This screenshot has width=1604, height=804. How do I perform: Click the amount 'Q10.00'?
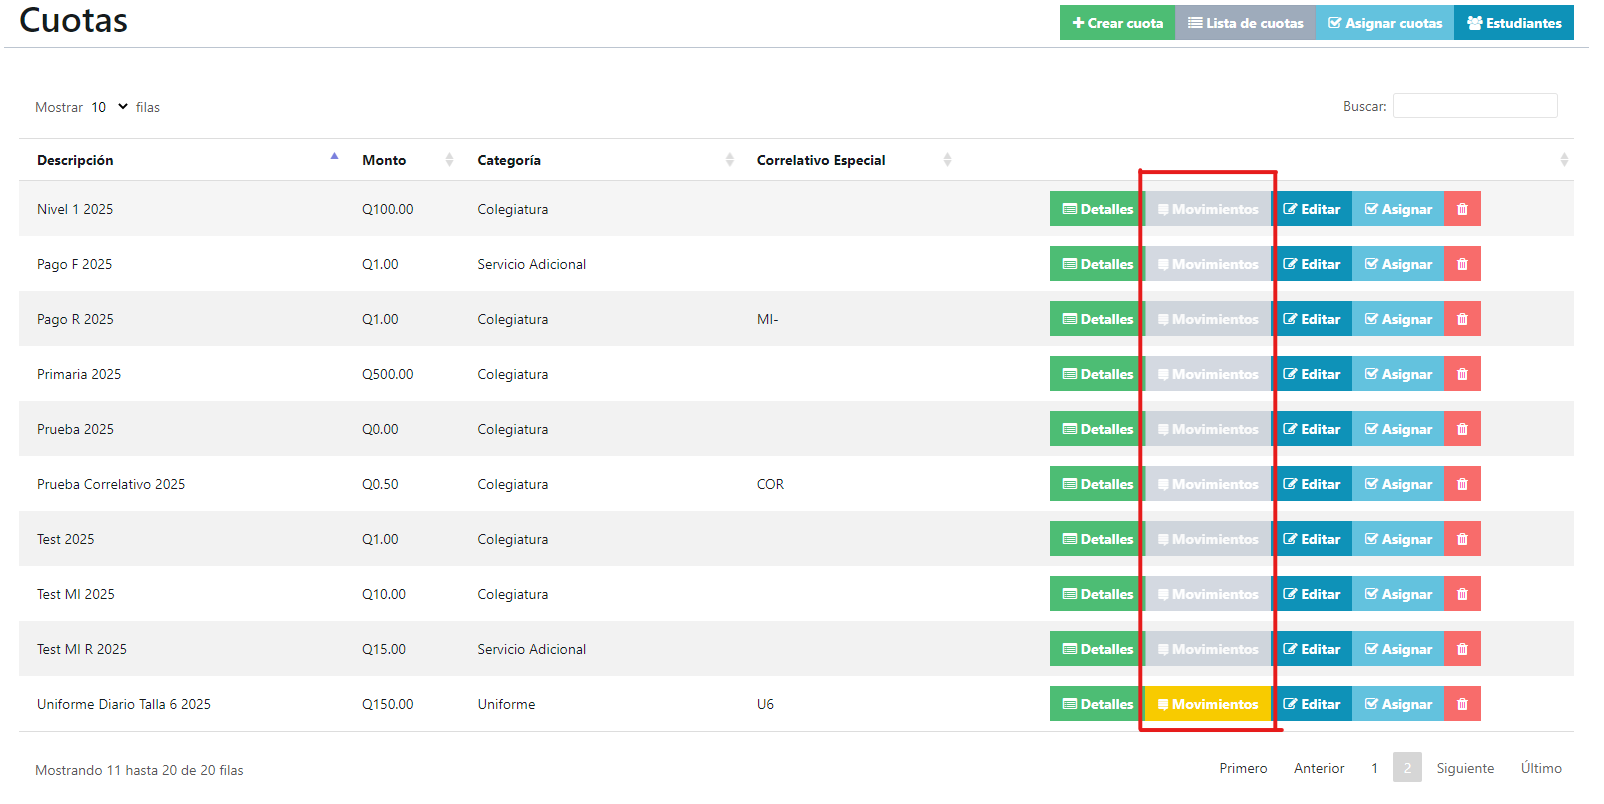point(384,594)
